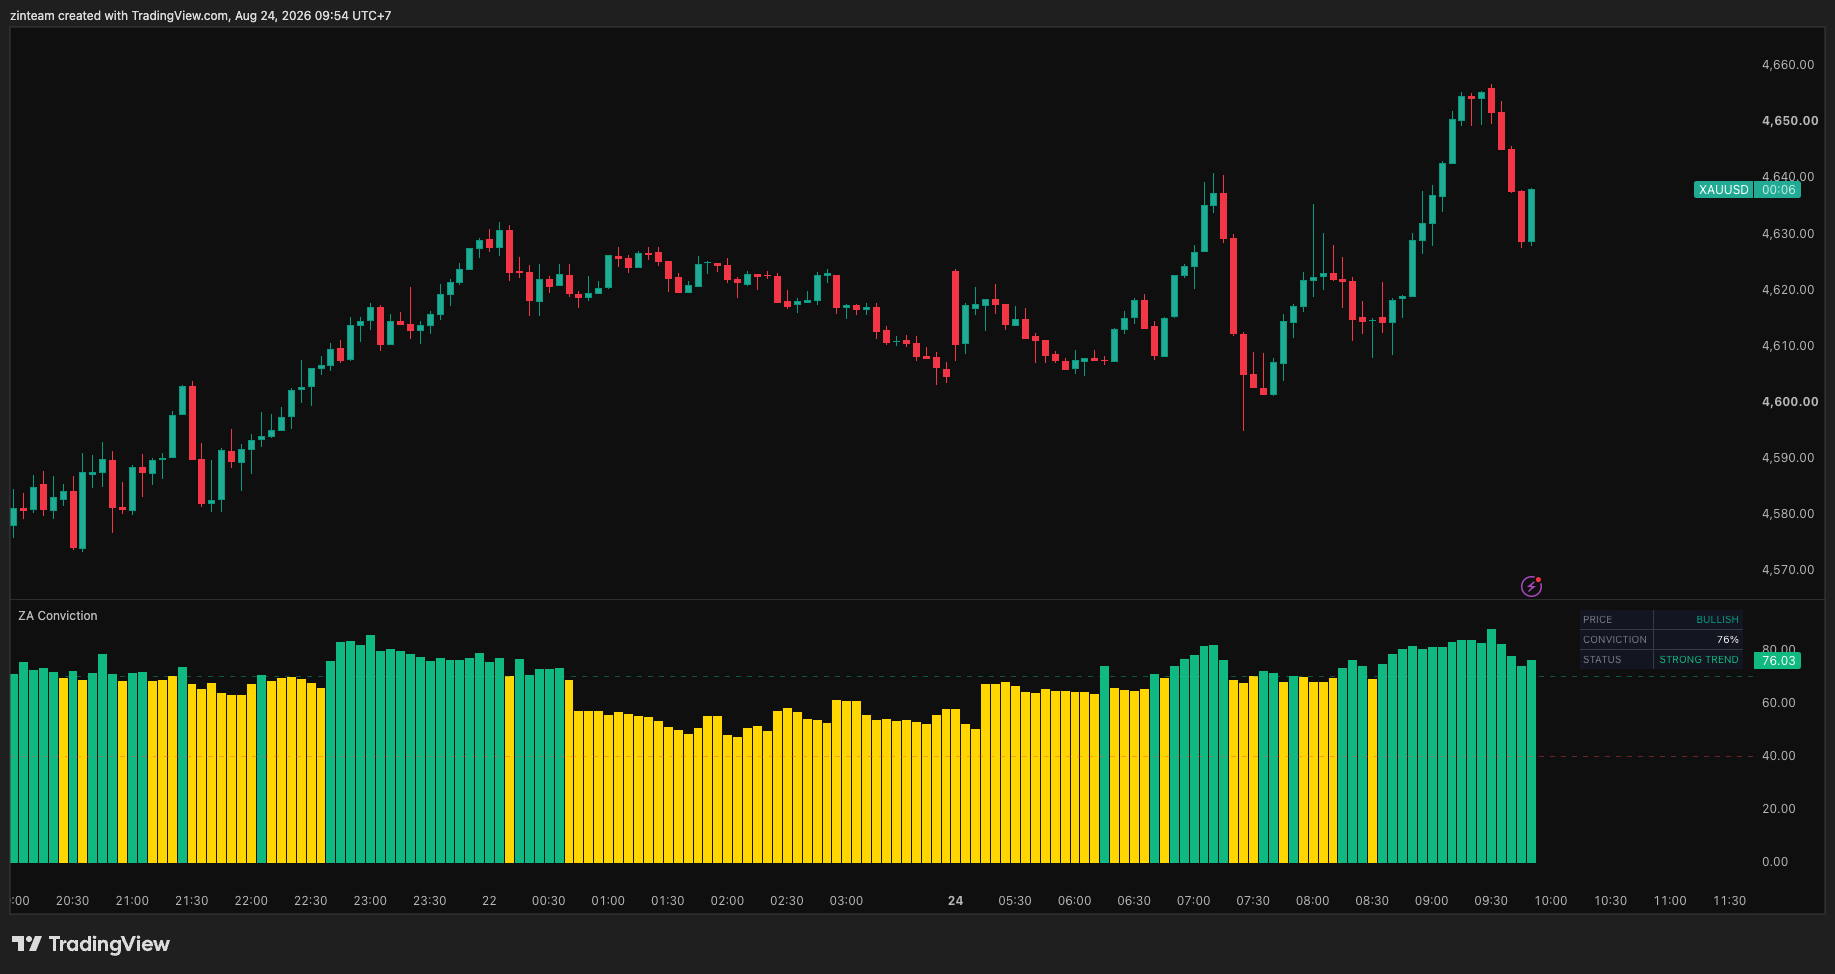Click the 40.00 indicator scale label
Screen dimensions: 1835x974
point(1778,756)
